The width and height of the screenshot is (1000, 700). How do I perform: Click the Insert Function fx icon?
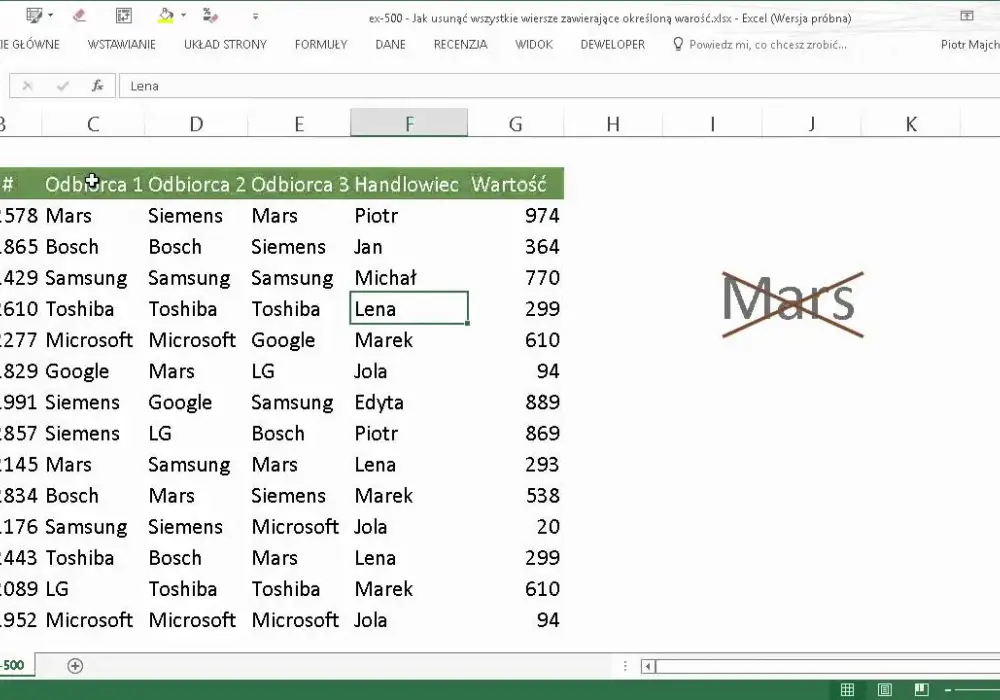click(x=97, y=85)
